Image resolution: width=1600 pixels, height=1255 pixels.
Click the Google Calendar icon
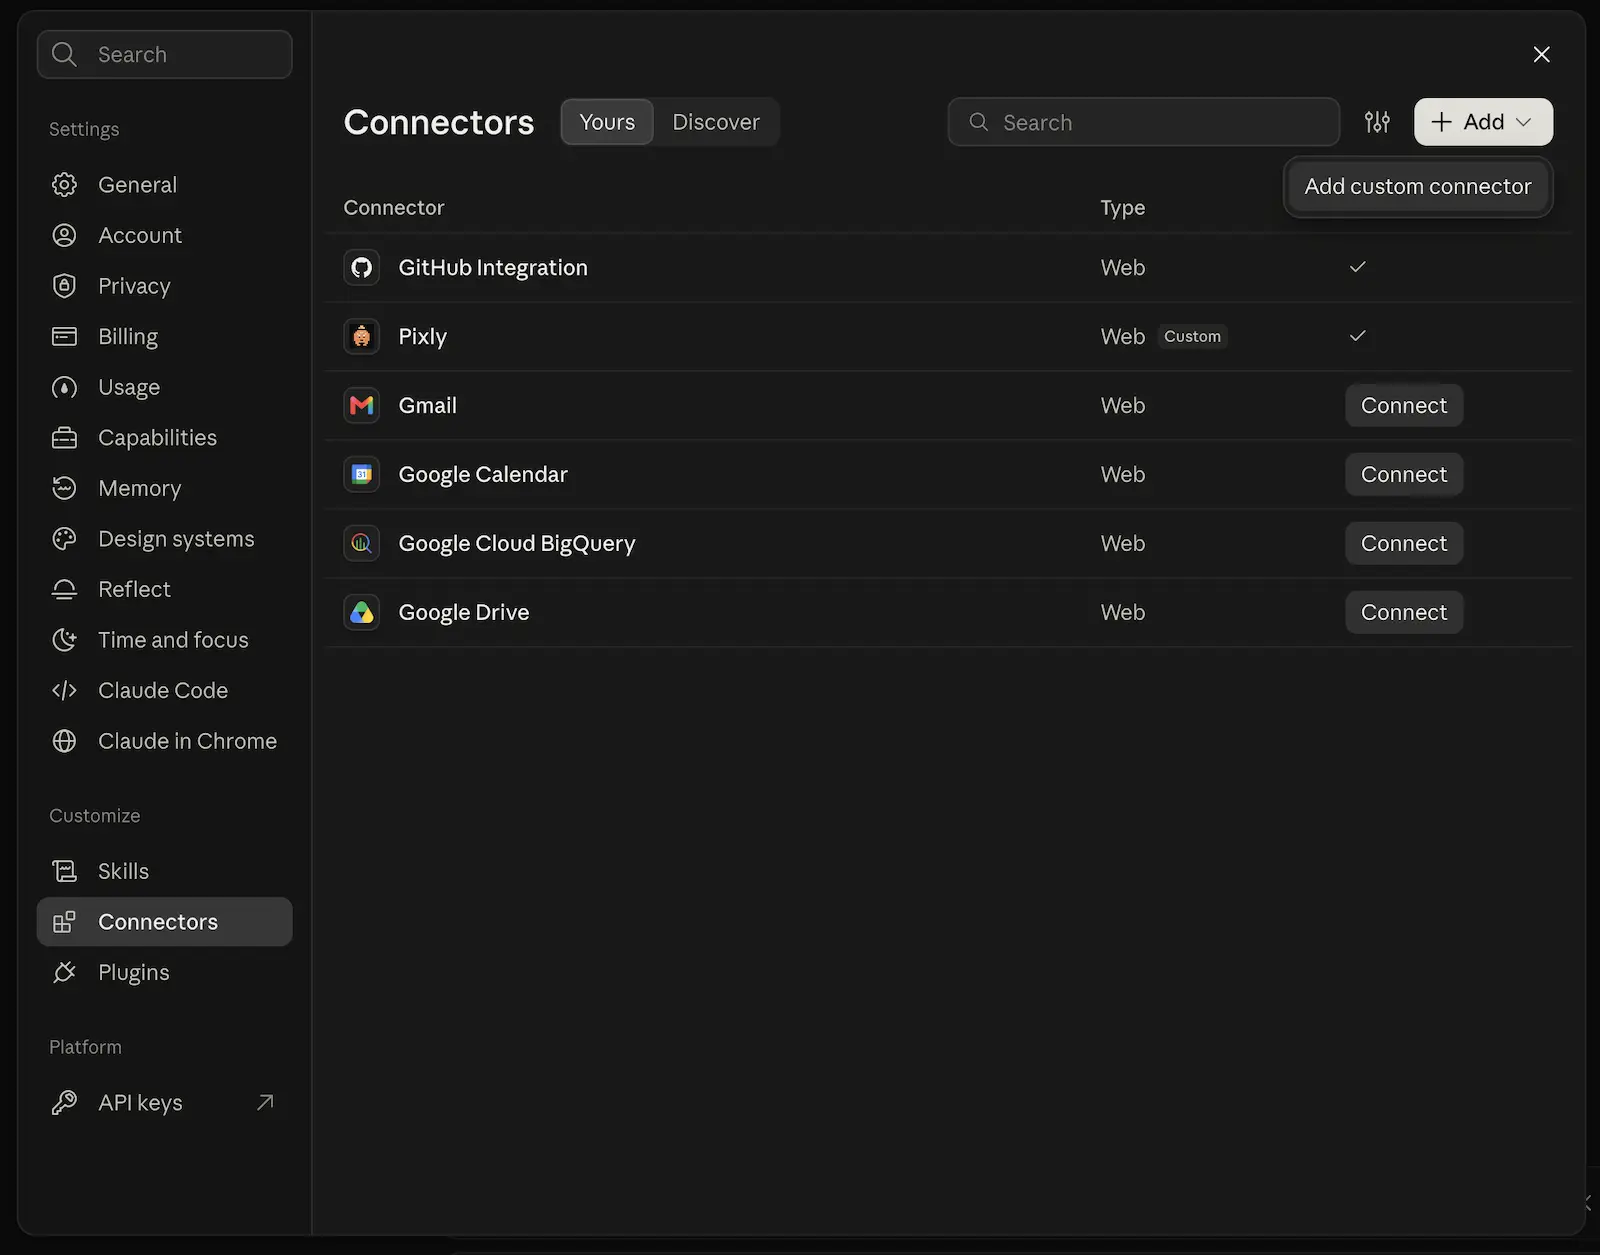361,475
